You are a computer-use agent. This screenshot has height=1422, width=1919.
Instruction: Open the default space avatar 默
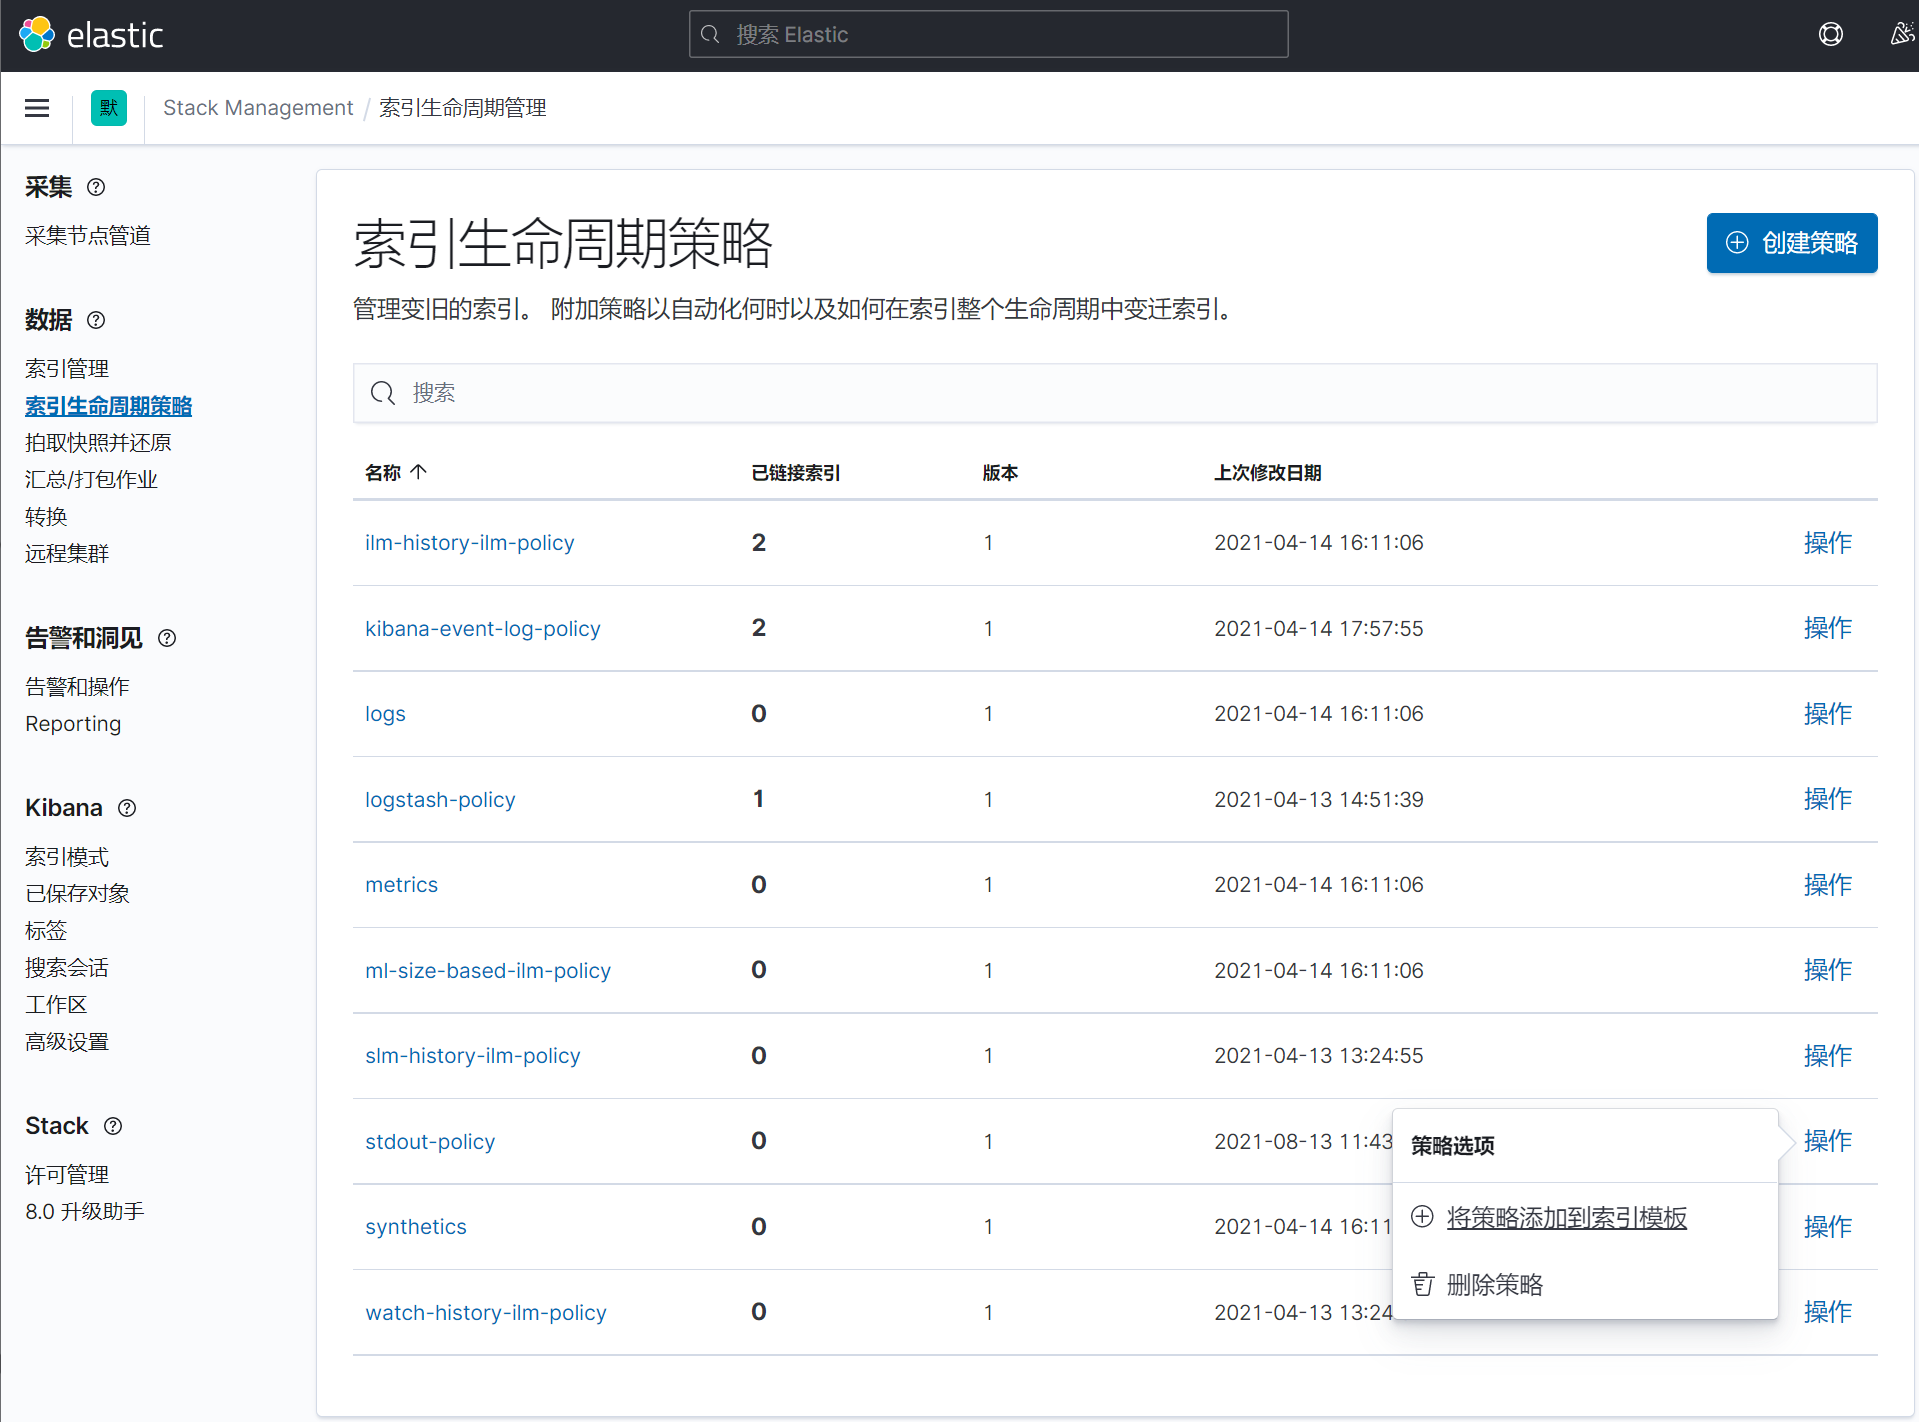coord(109,108)
